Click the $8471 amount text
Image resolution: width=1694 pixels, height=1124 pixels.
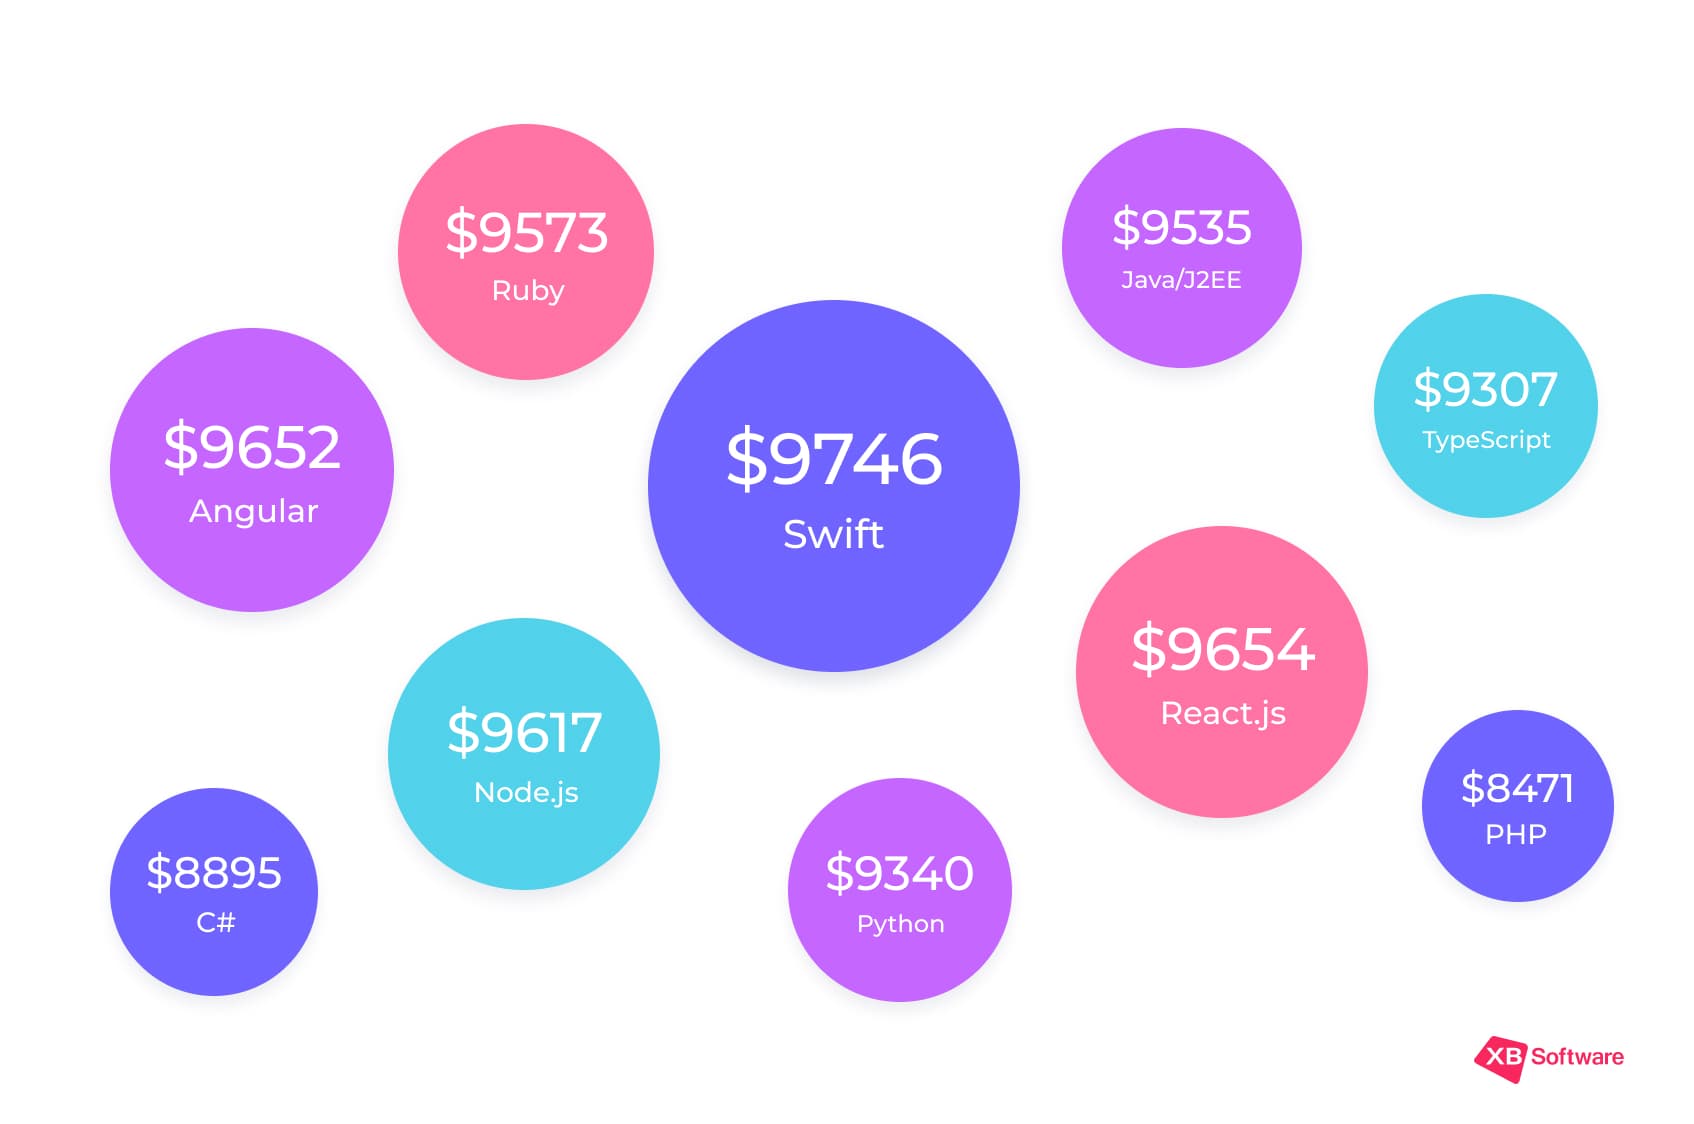click(x=1517, y=788)
